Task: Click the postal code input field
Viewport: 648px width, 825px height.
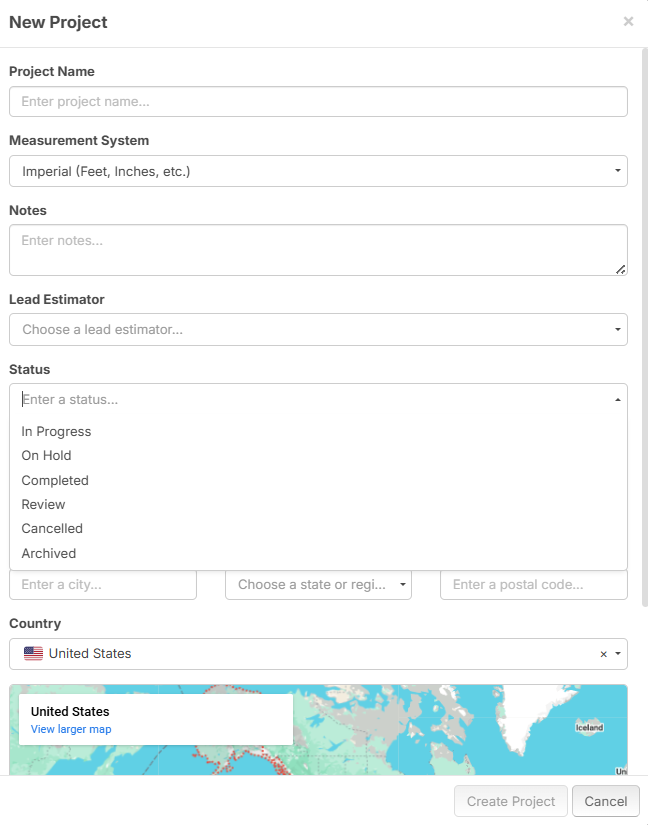Action: (533, 585)
